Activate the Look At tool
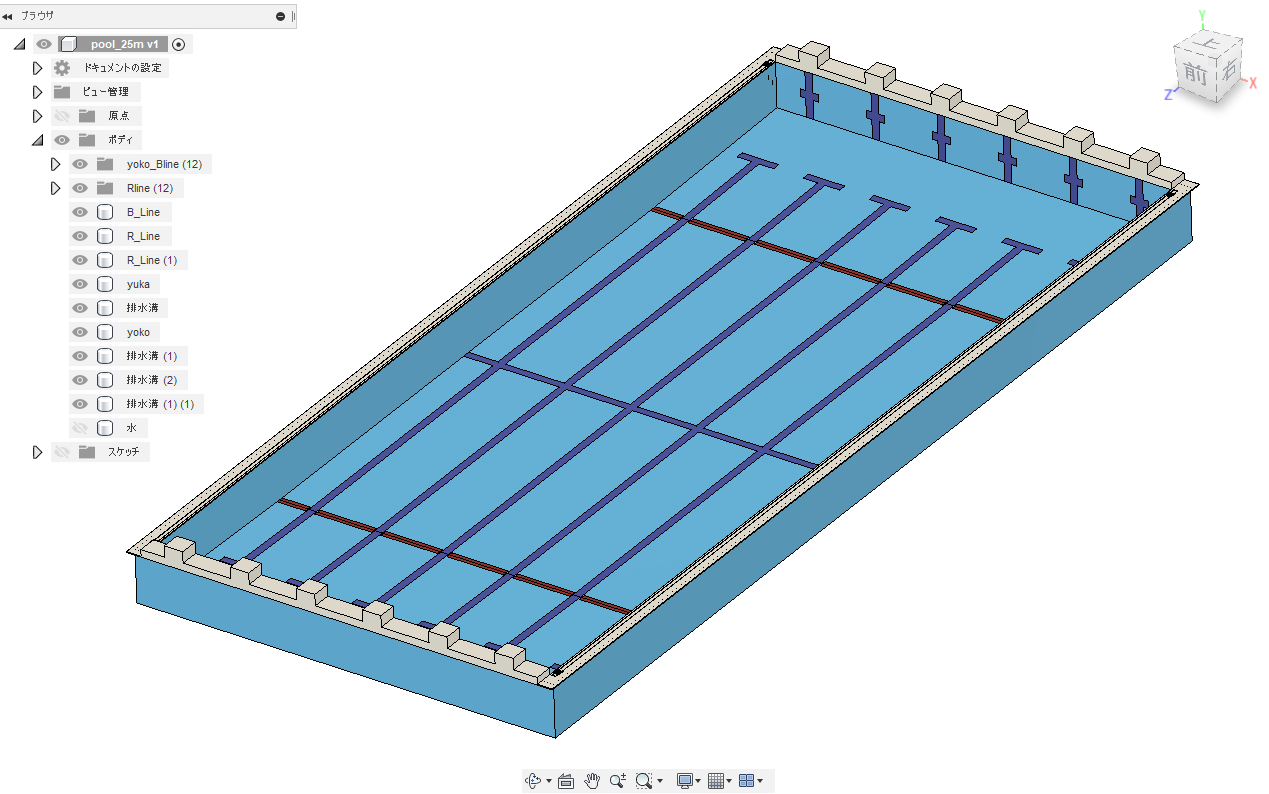 [565, 781]
